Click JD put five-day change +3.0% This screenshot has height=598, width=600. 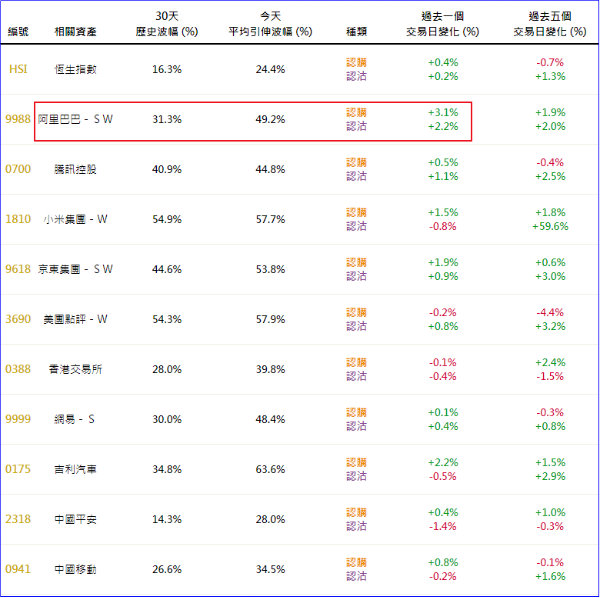(x=550, y=276)
